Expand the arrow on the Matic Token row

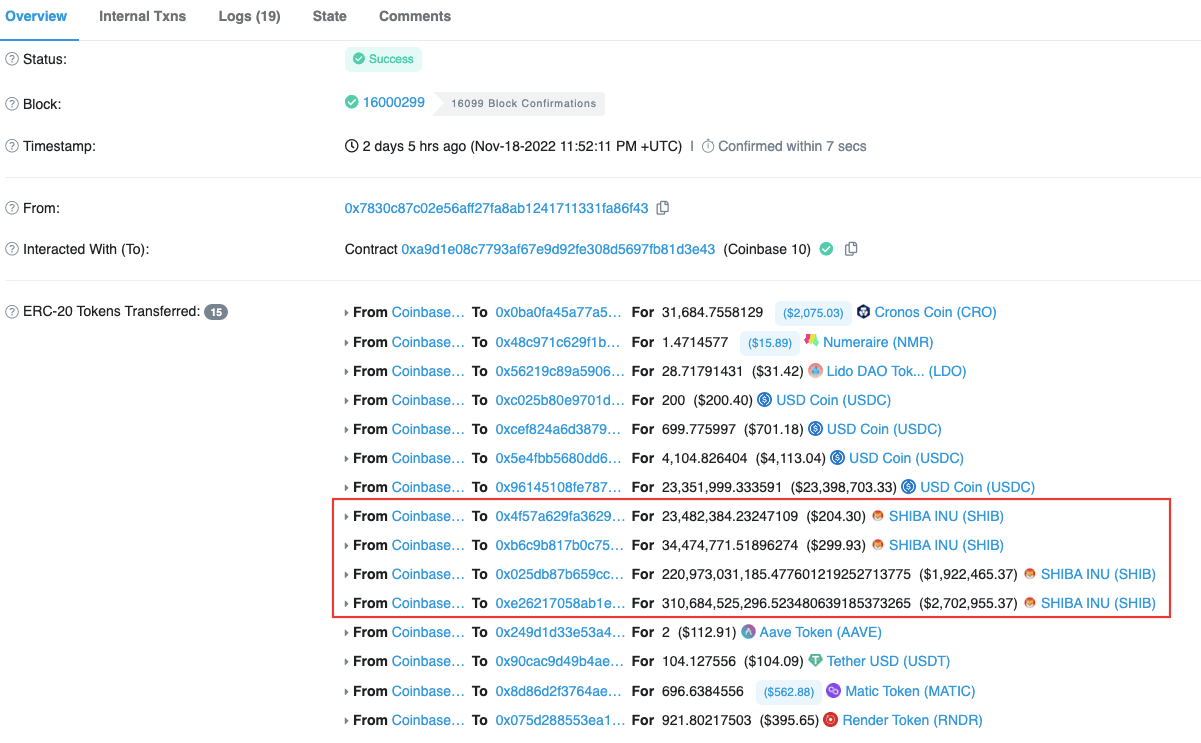click(x=347, y=692)
